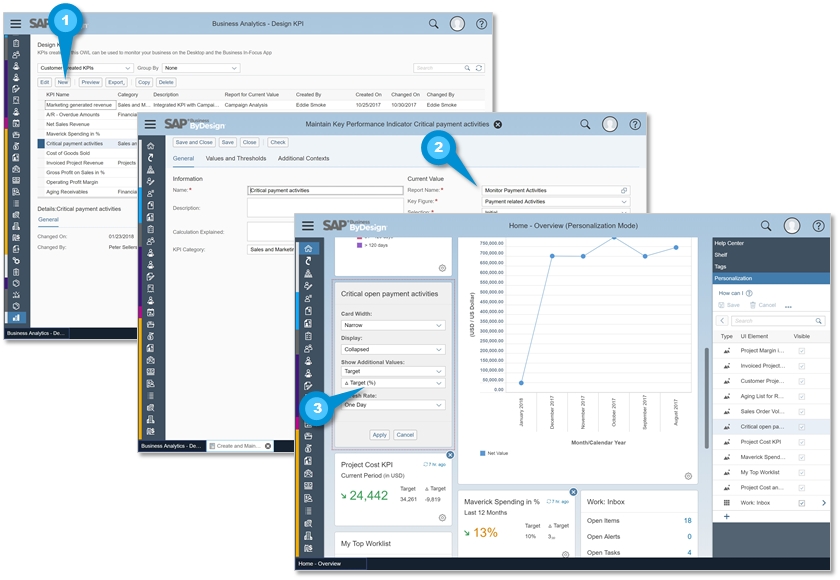Viewport: 840px width, 580px height.
Task: Click refresh icon beside Design KPI search box
Action: [479, 68]
